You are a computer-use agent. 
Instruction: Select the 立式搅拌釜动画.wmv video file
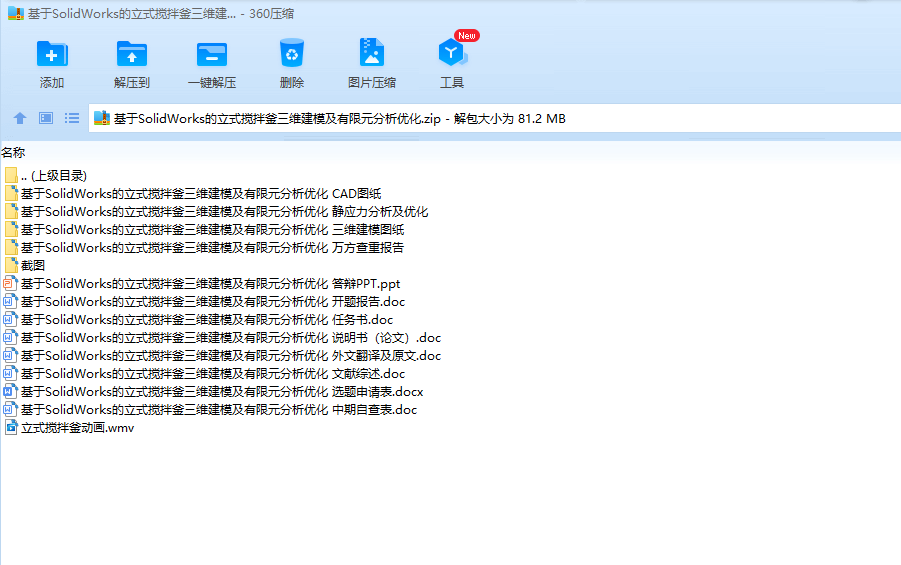[x=70, y=428]
